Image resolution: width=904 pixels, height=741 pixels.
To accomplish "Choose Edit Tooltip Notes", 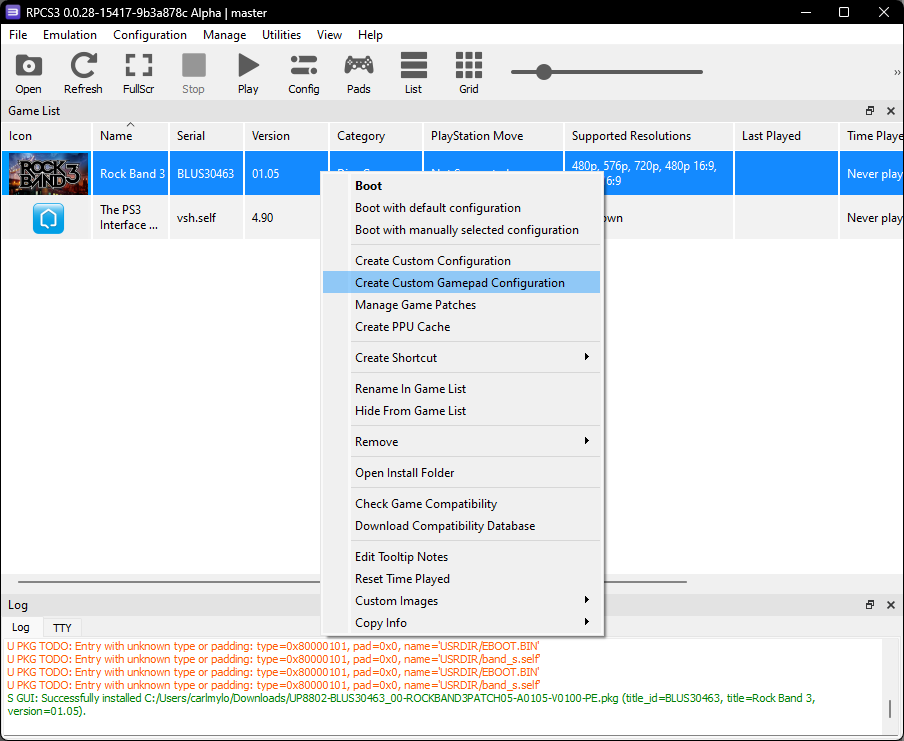I will pos(461,557).
